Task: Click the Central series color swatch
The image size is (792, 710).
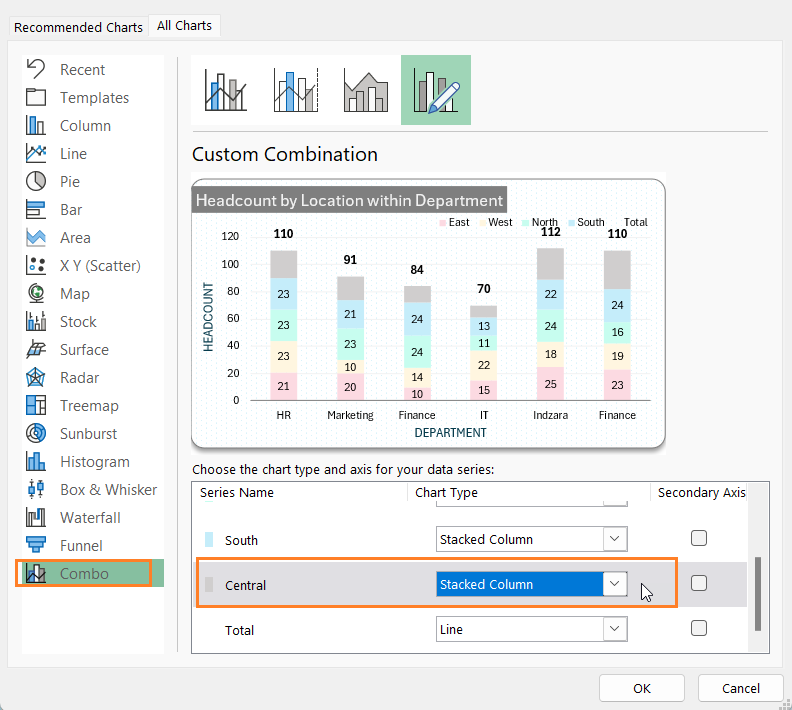Action: (x=209, y=585)
